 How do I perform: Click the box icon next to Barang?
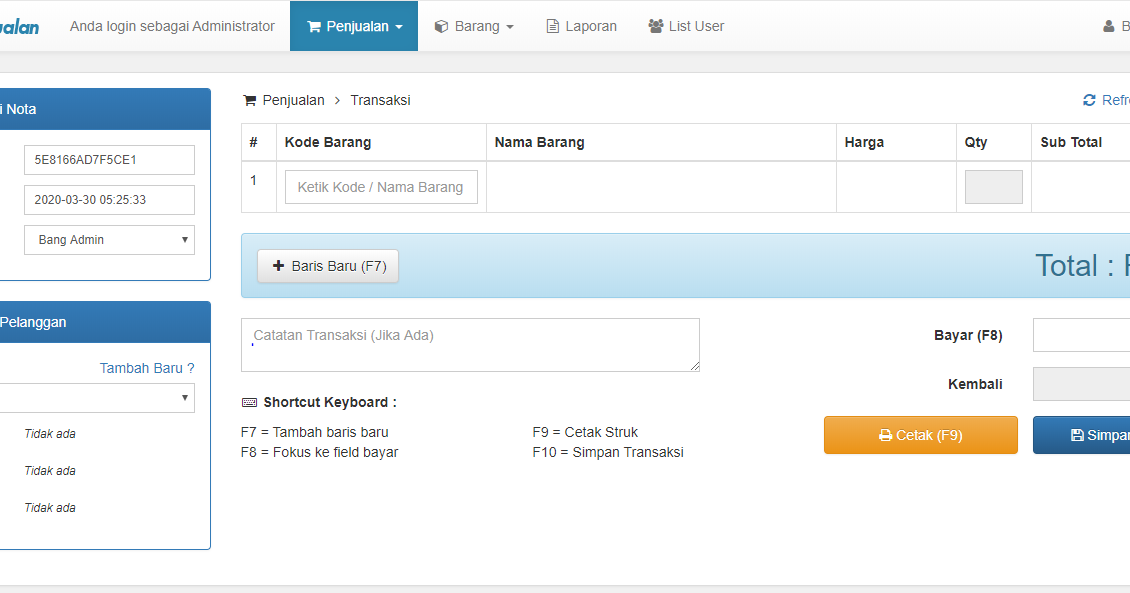[x=440, y=26]
